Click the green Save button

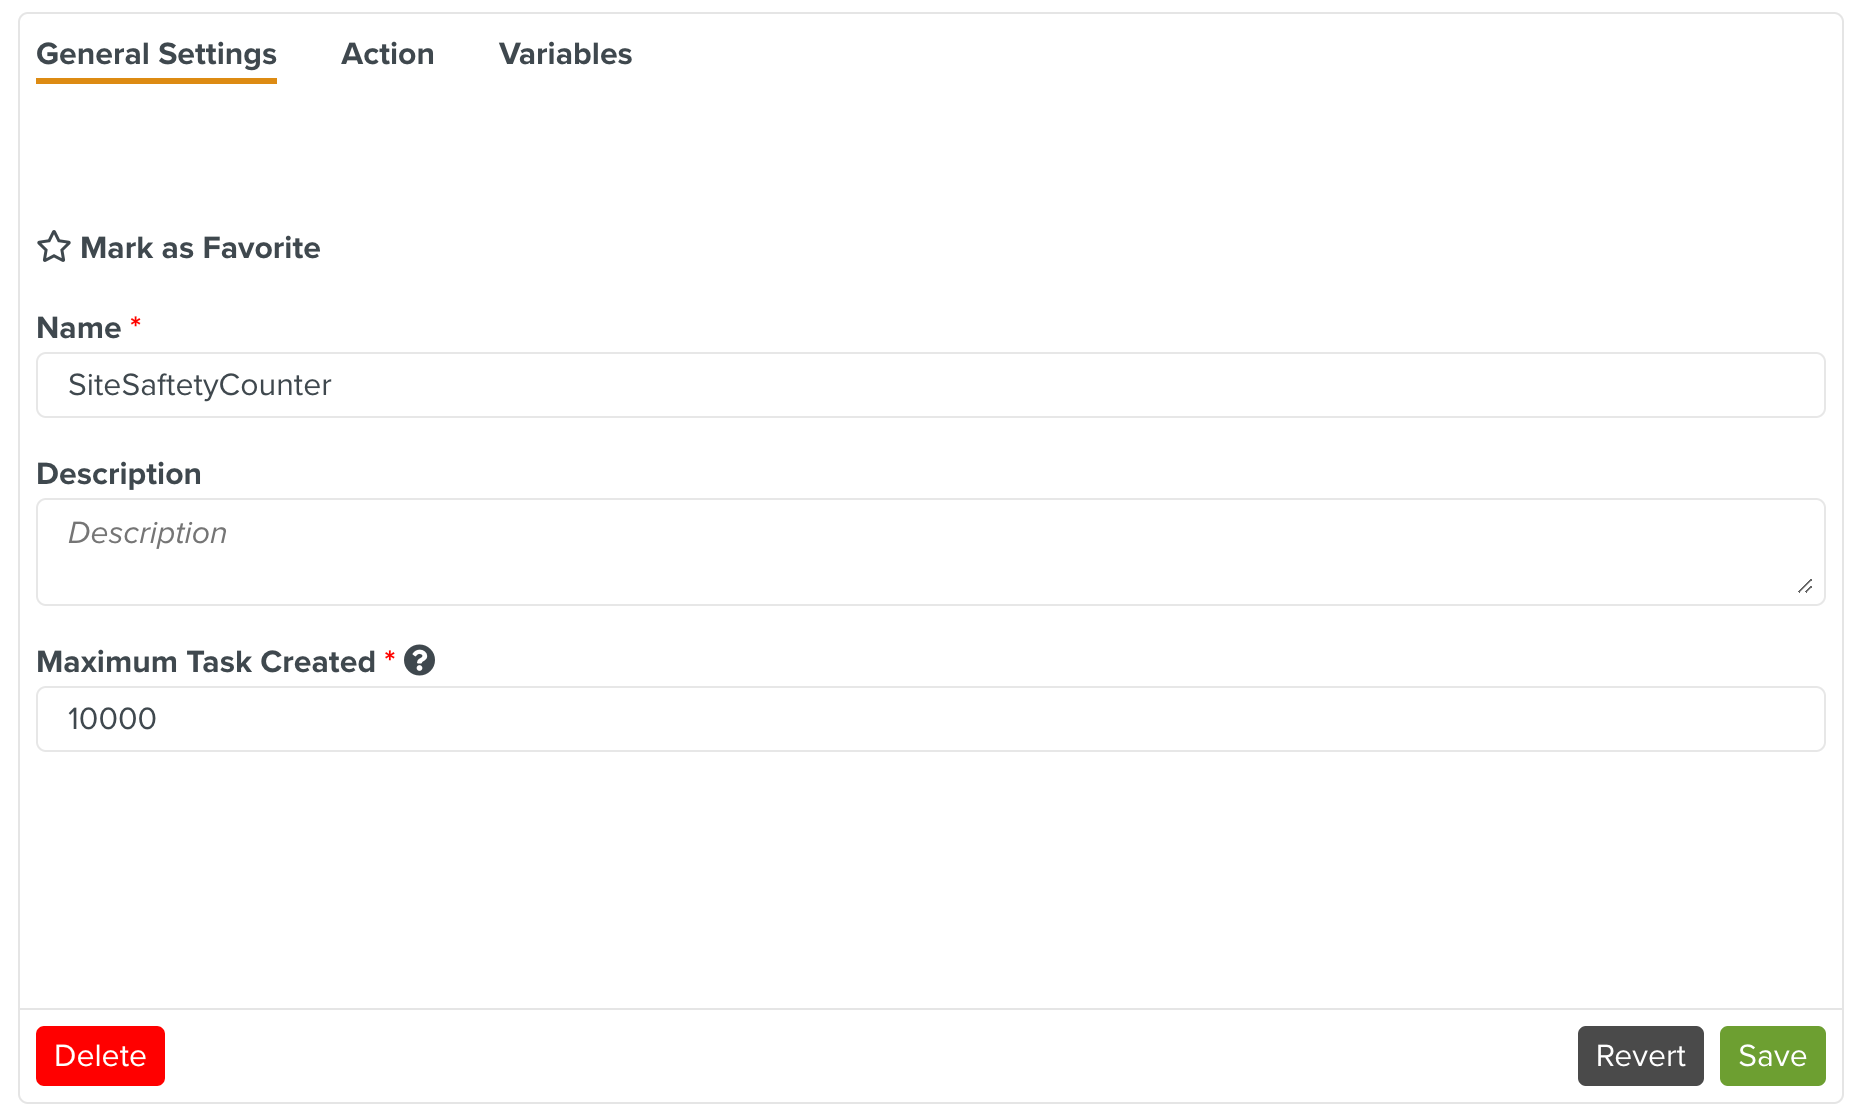pos(1771,1055)
